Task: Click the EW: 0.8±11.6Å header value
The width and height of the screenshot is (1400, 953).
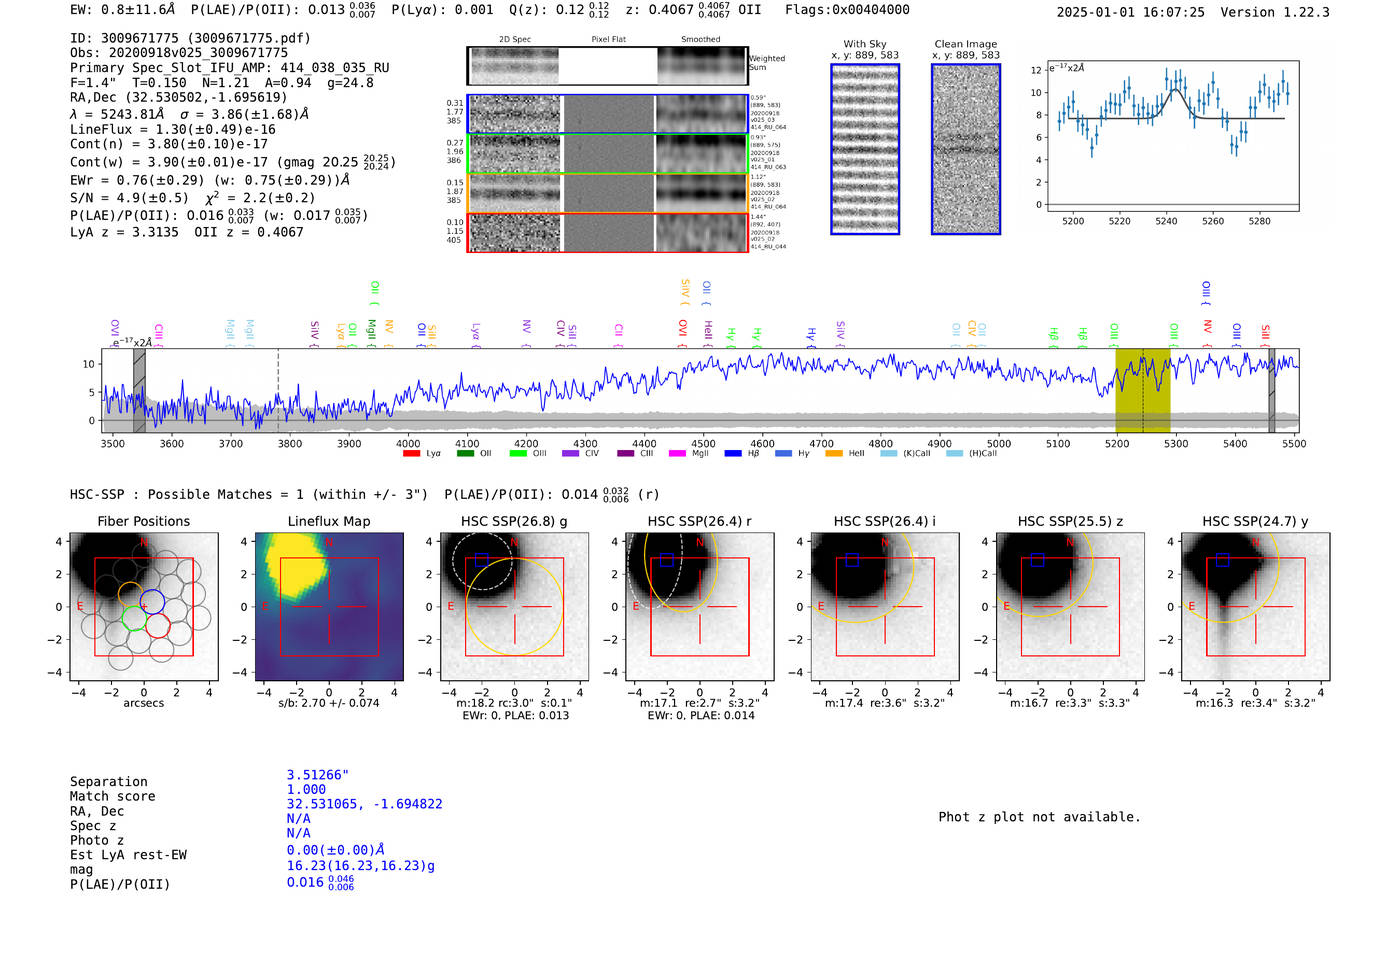Action: point(122,10)
